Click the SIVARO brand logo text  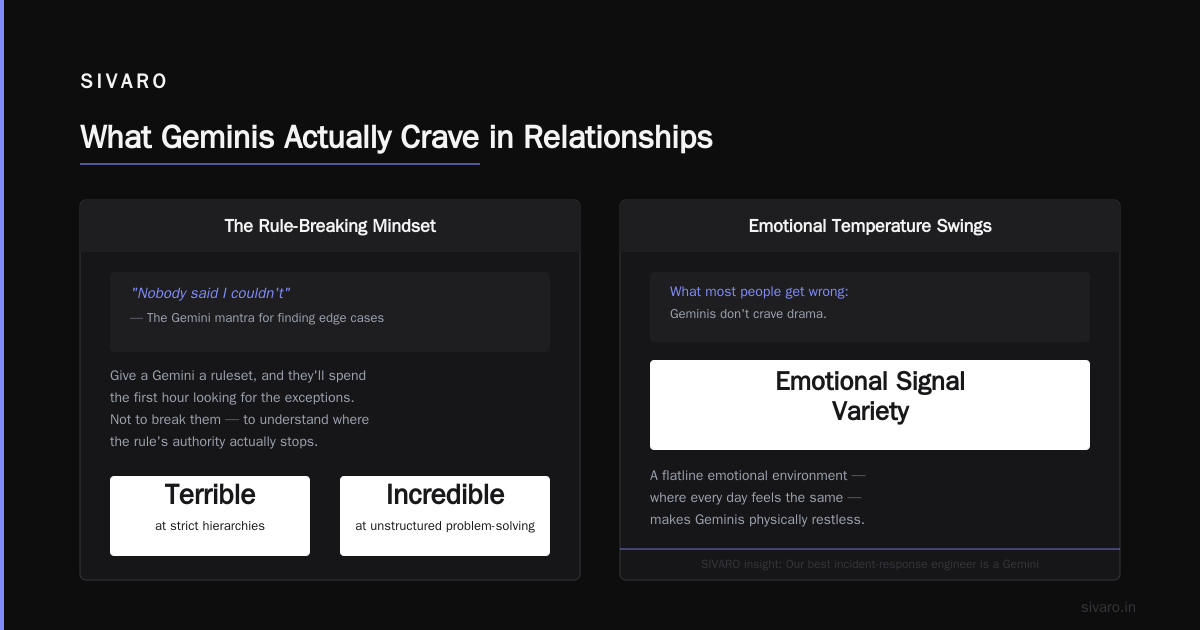(124, 82)
